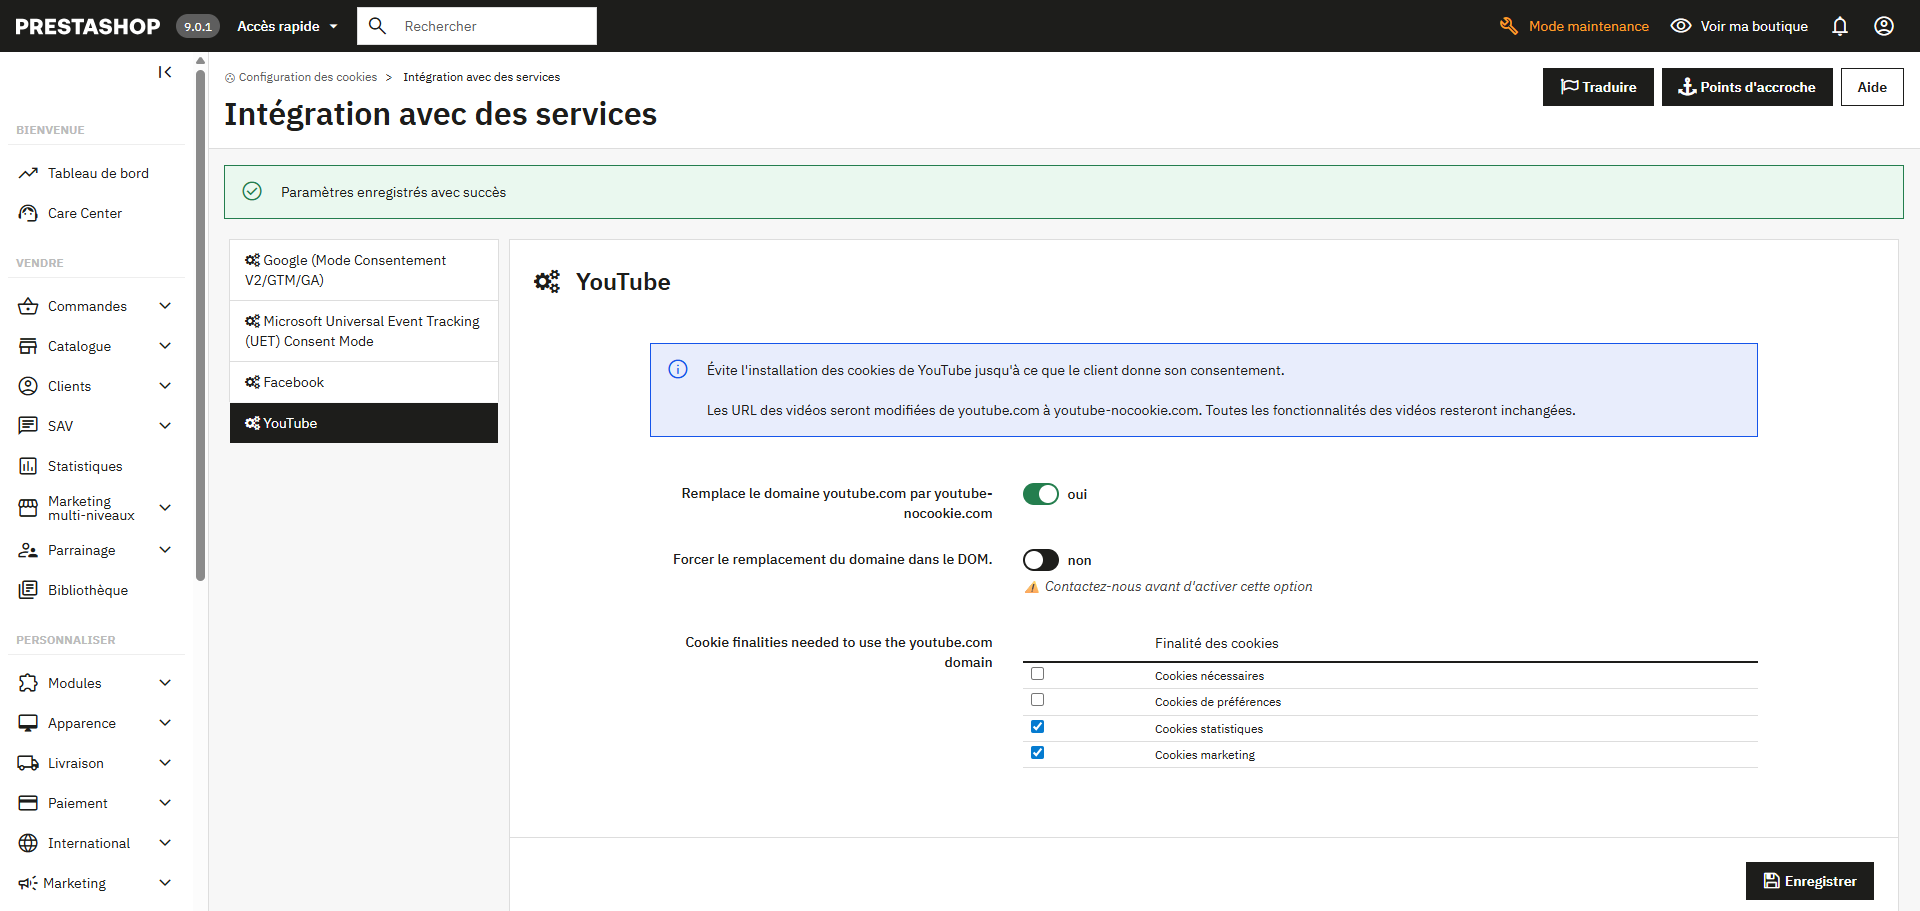
Task: Click the Statistiques chart icon
Action: [28, 466]
